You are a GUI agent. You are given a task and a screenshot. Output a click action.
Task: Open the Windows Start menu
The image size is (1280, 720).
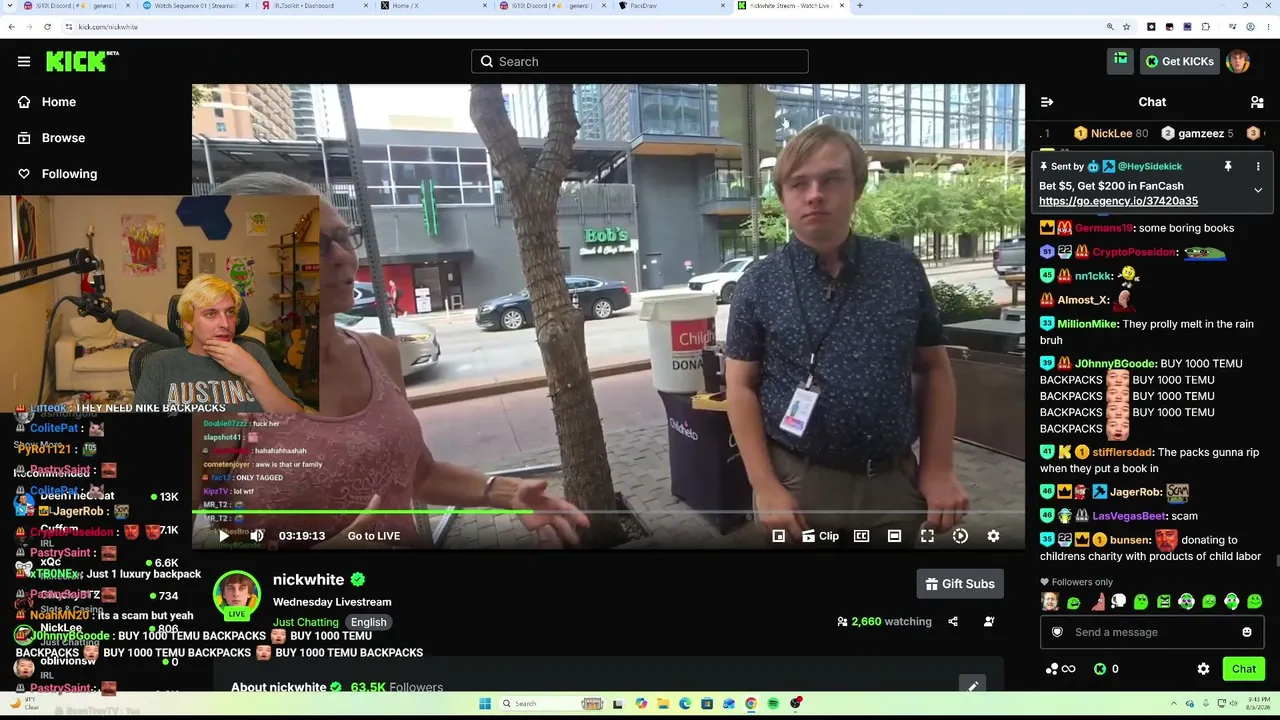(485, 704)
